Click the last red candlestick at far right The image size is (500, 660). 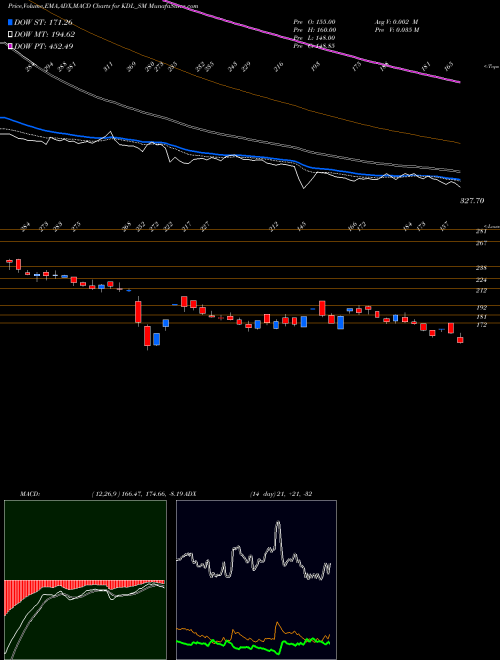460,339
